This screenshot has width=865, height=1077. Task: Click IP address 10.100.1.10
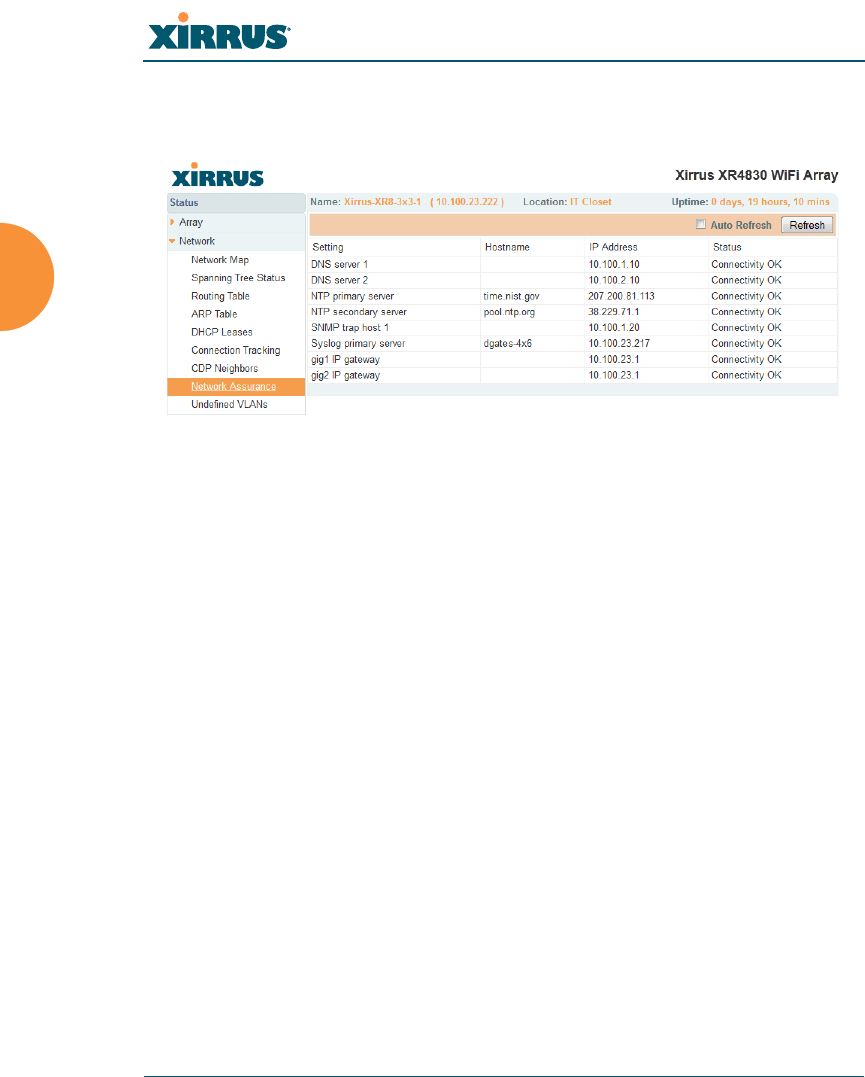pyautogui.click(x=614, y=264)
